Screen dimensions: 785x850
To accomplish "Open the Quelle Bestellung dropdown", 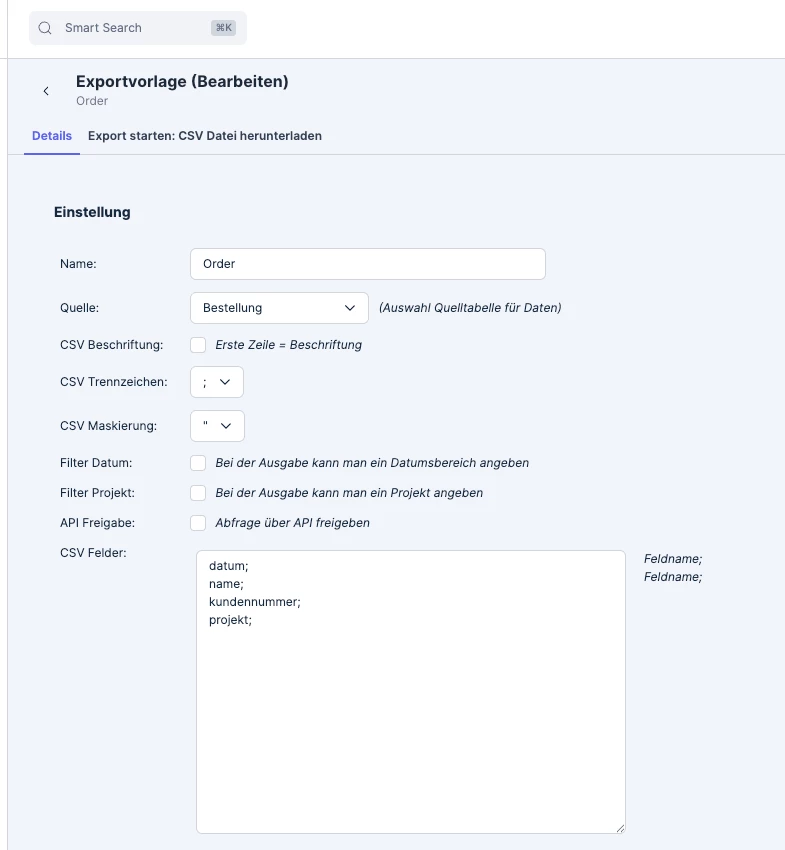I will coord(279,308).
